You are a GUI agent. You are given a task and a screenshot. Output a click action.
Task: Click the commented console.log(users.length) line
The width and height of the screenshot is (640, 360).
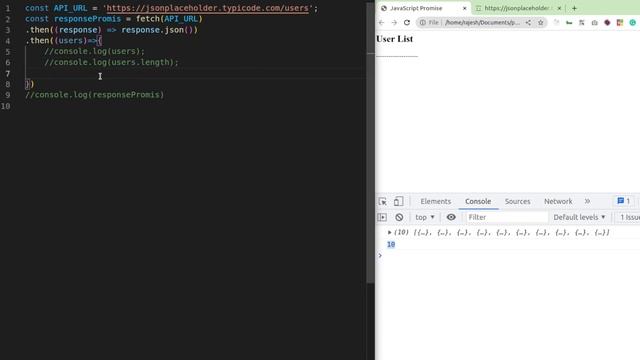[111, 62]
